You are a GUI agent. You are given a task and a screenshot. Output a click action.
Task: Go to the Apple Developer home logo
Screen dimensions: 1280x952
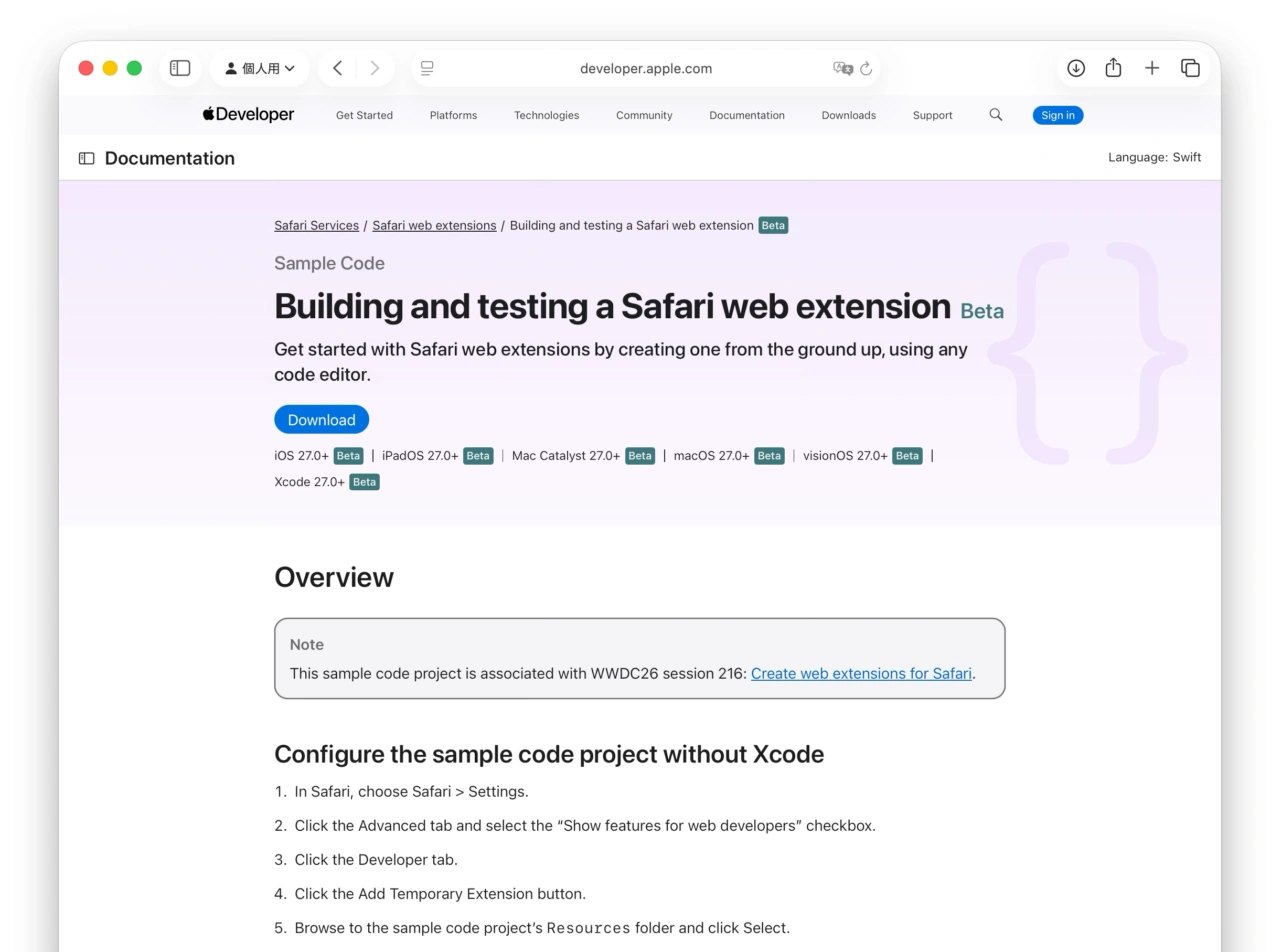pos(248,115)
